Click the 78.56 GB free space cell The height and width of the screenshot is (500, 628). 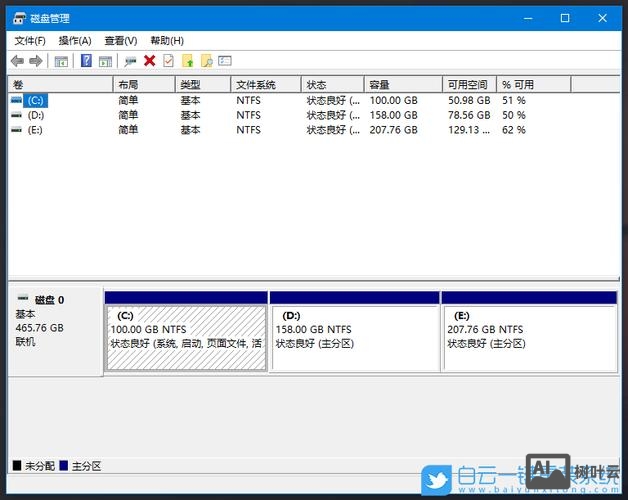tap(469, 115)
